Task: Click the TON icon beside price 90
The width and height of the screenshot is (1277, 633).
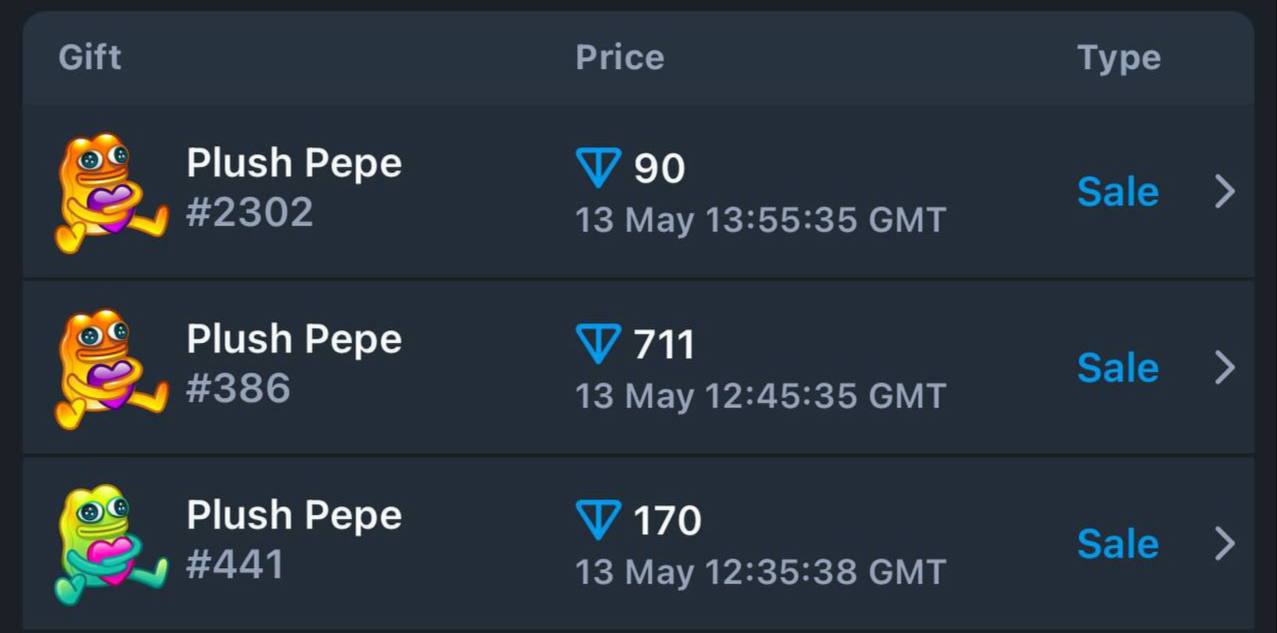Action: (599, 168)
